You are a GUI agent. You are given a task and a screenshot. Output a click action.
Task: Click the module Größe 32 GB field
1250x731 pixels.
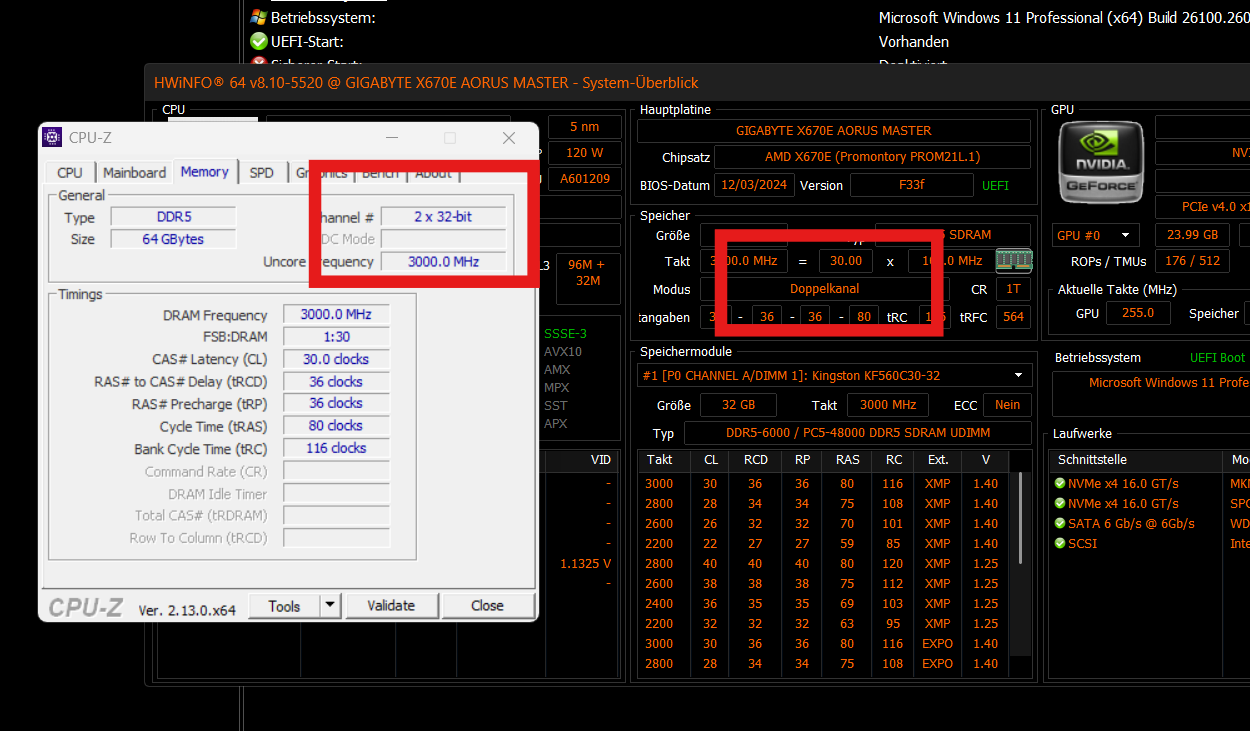point(738,405)
